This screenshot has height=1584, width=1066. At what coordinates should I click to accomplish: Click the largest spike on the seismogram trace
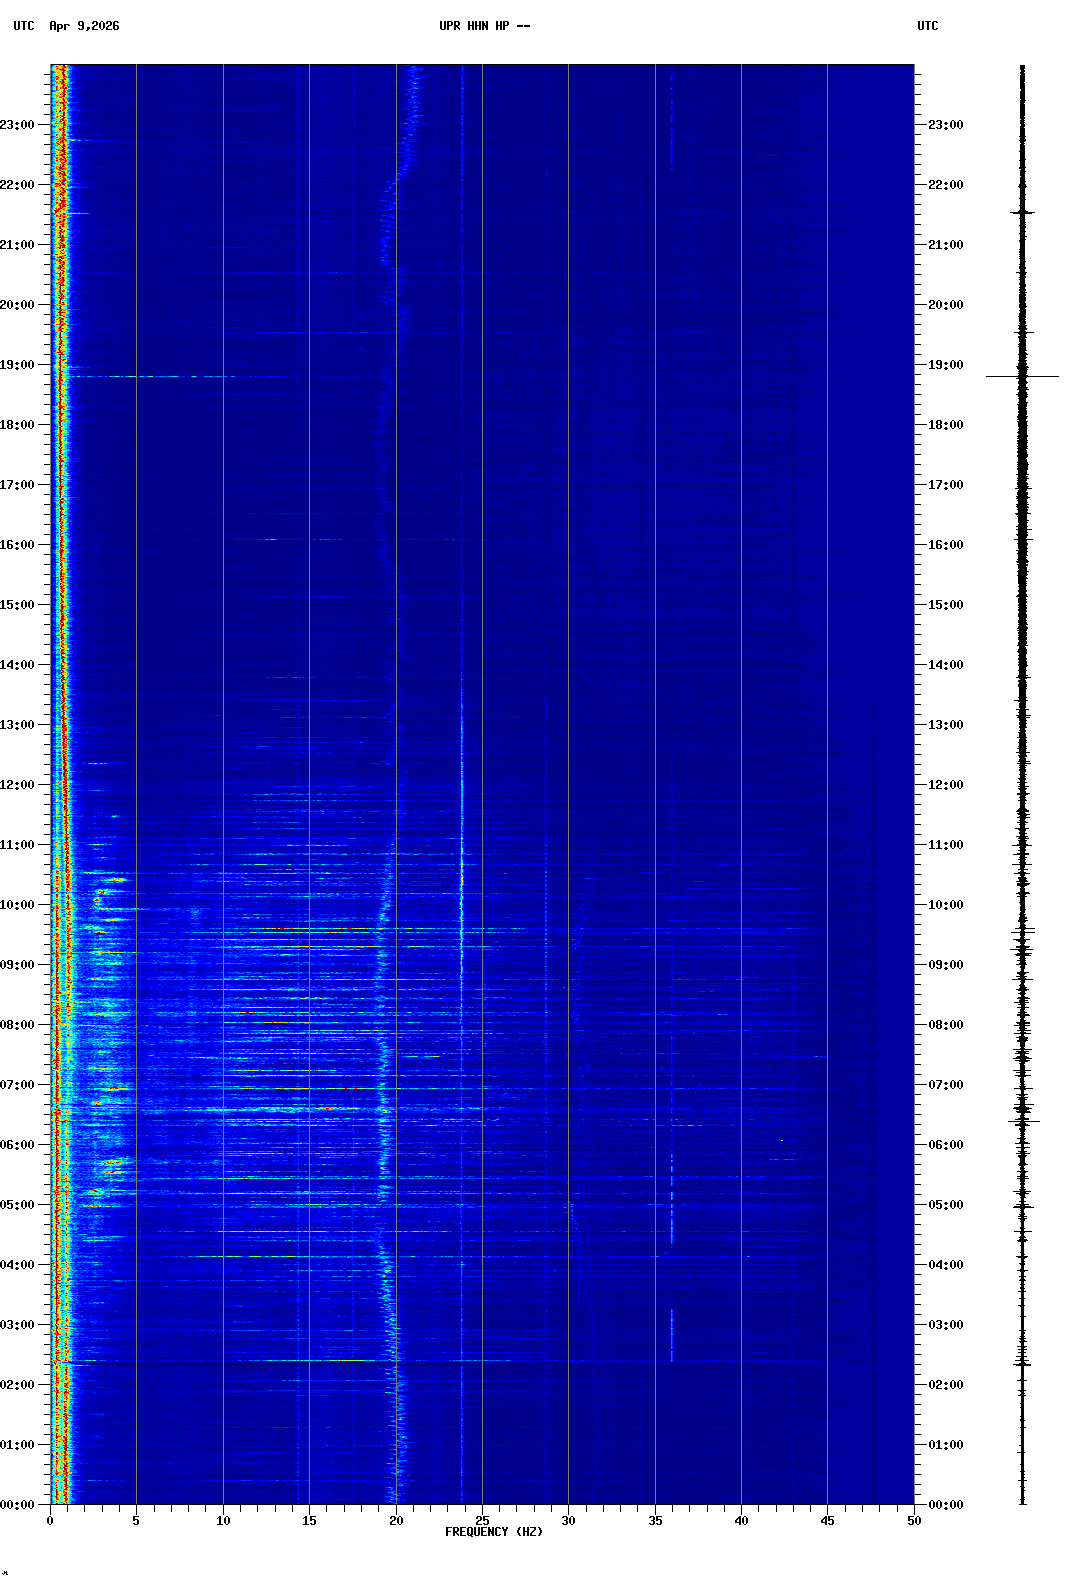[x=1022, y=377]
